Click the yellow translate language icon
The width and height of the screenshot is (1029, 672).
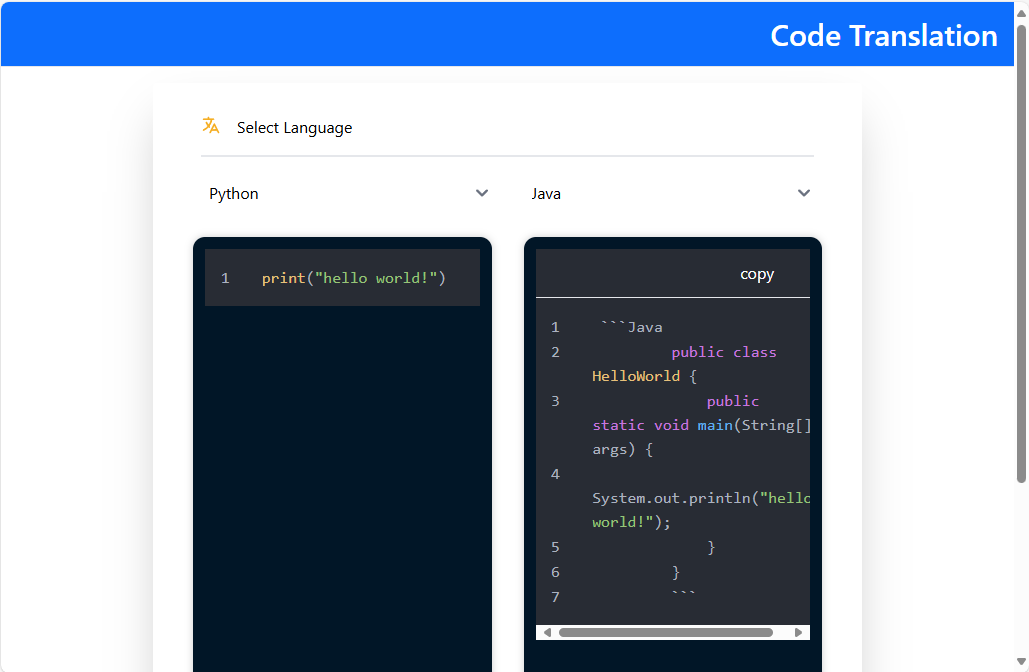click(211, 125)
